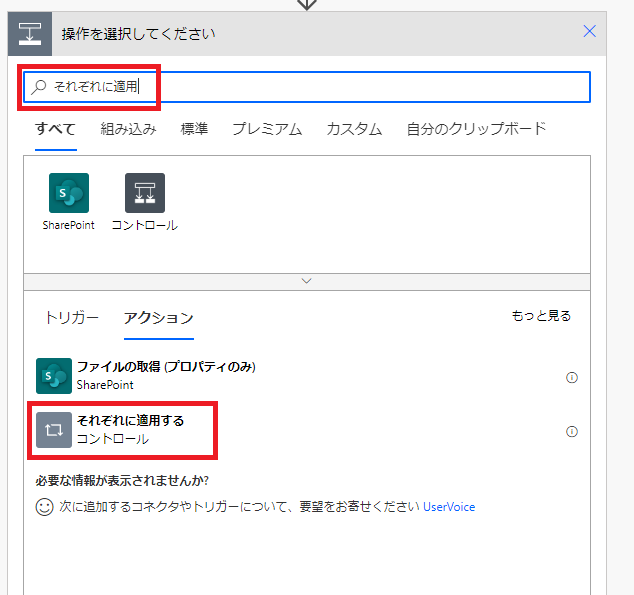Close the operation selection panel
This screenshot has width=634, height=595.
point(590,31)
